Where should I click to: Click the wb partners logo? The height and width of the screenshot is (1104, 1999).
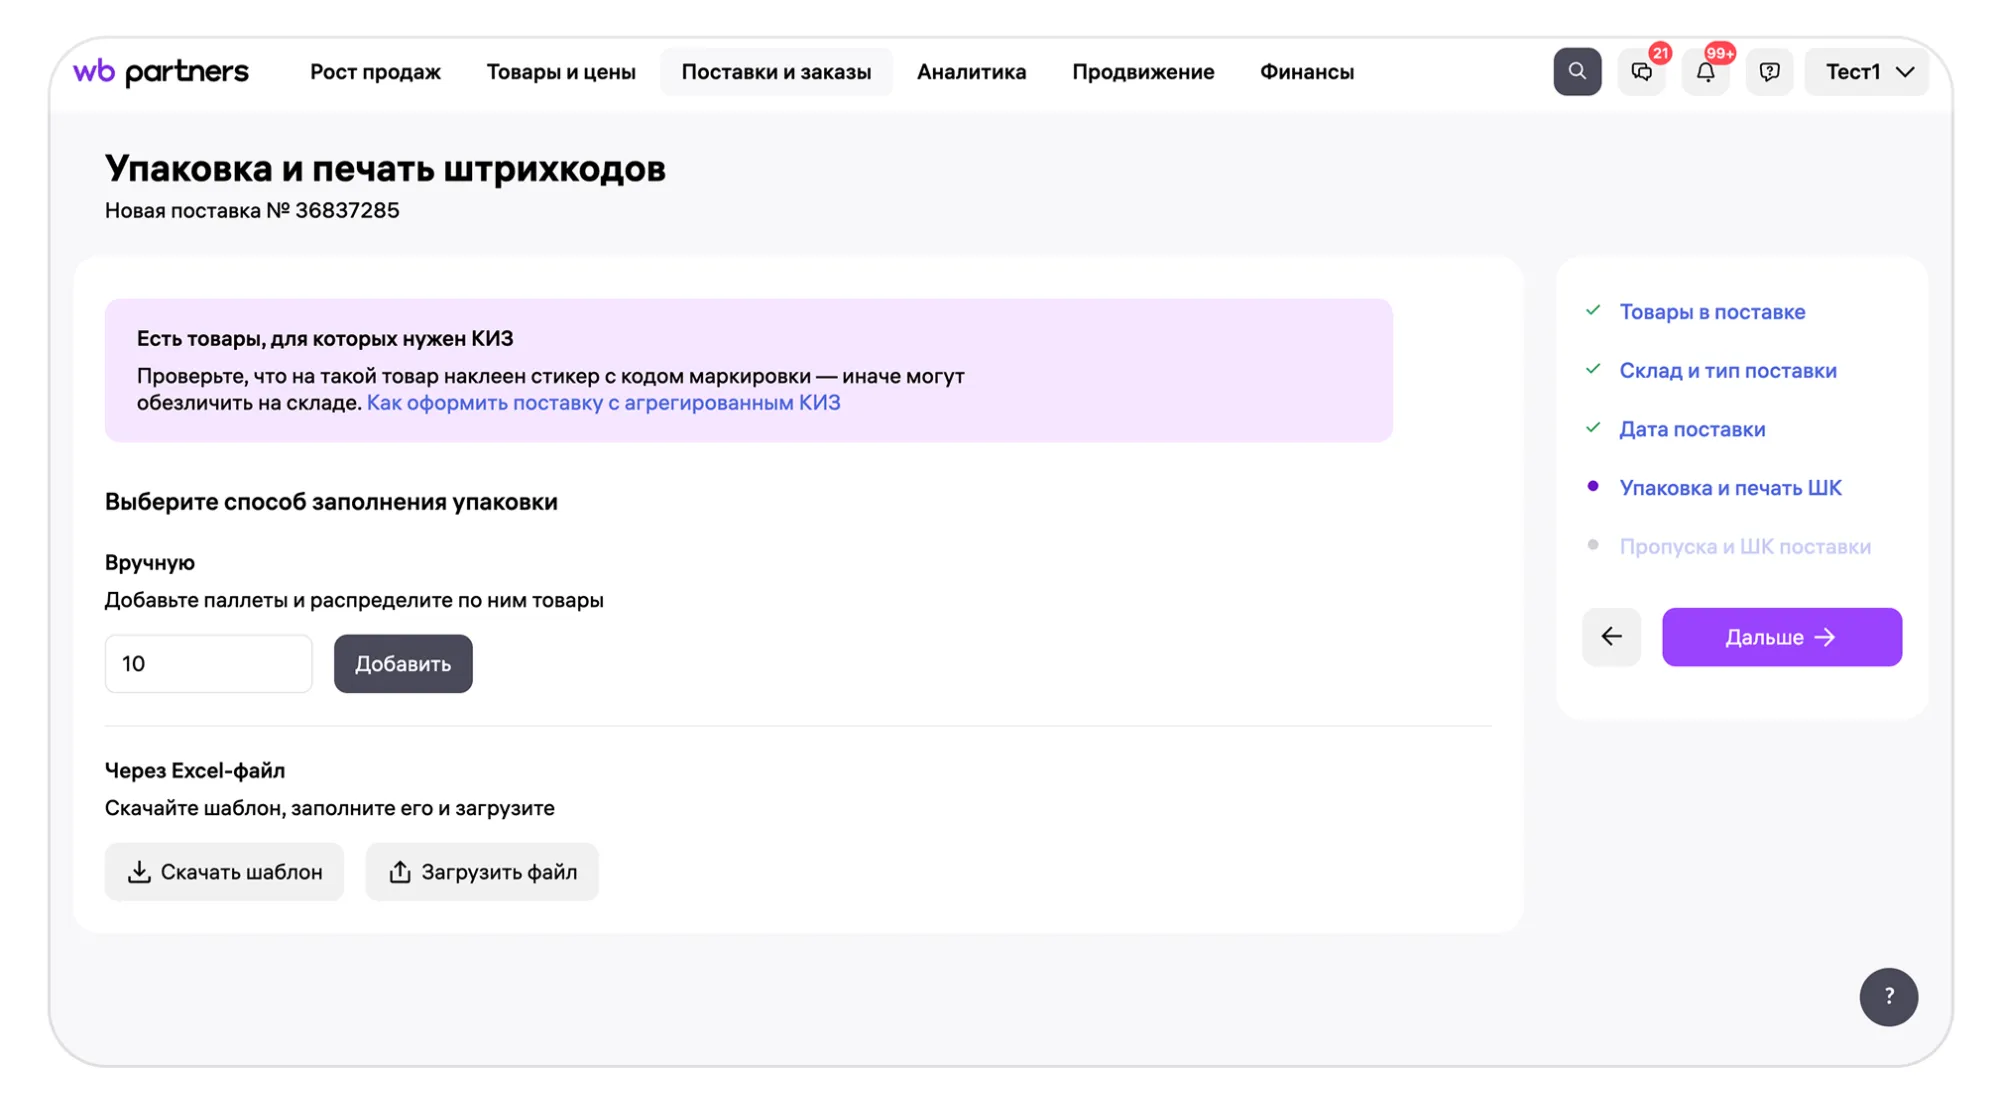(161, 72)
